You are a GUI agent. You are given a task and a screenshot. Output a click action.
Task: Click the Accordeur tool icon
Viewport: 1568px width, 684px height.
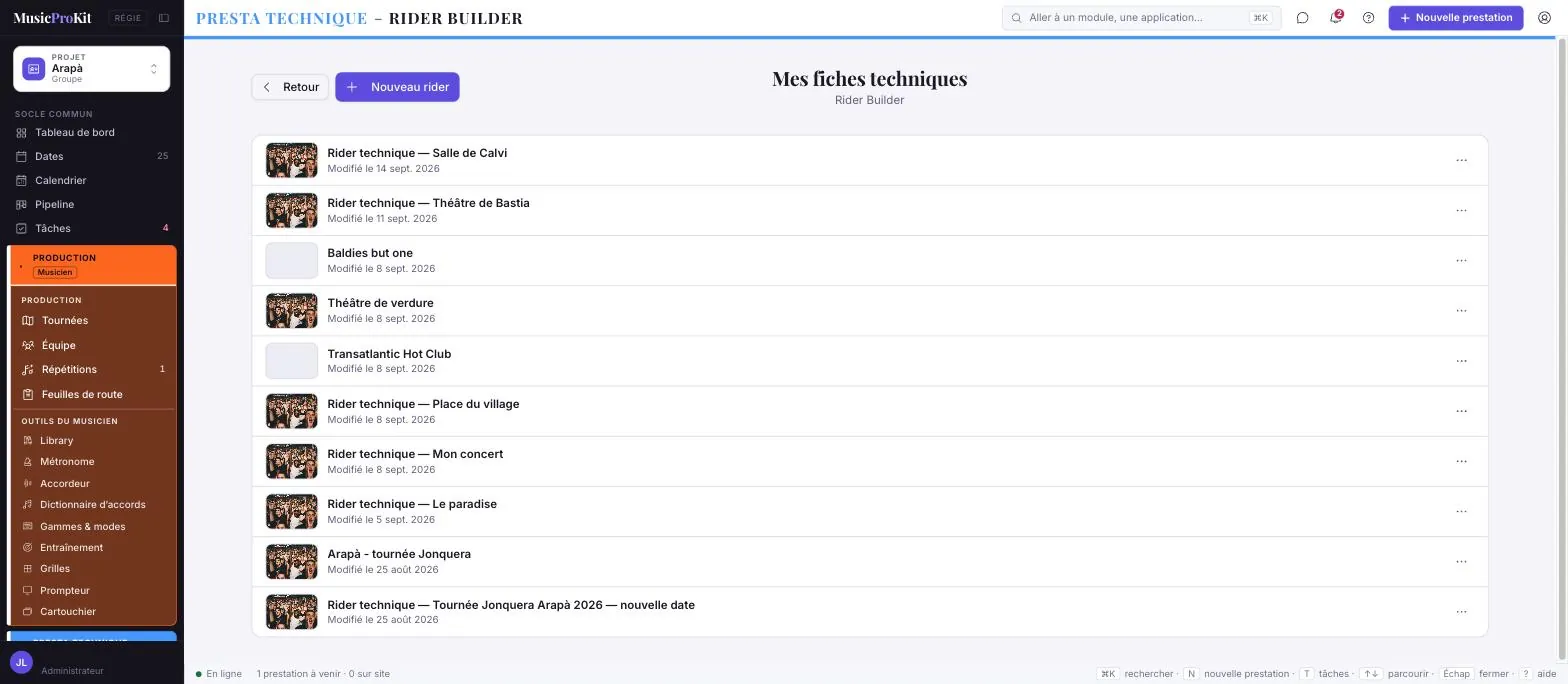[x=28, y=484]
